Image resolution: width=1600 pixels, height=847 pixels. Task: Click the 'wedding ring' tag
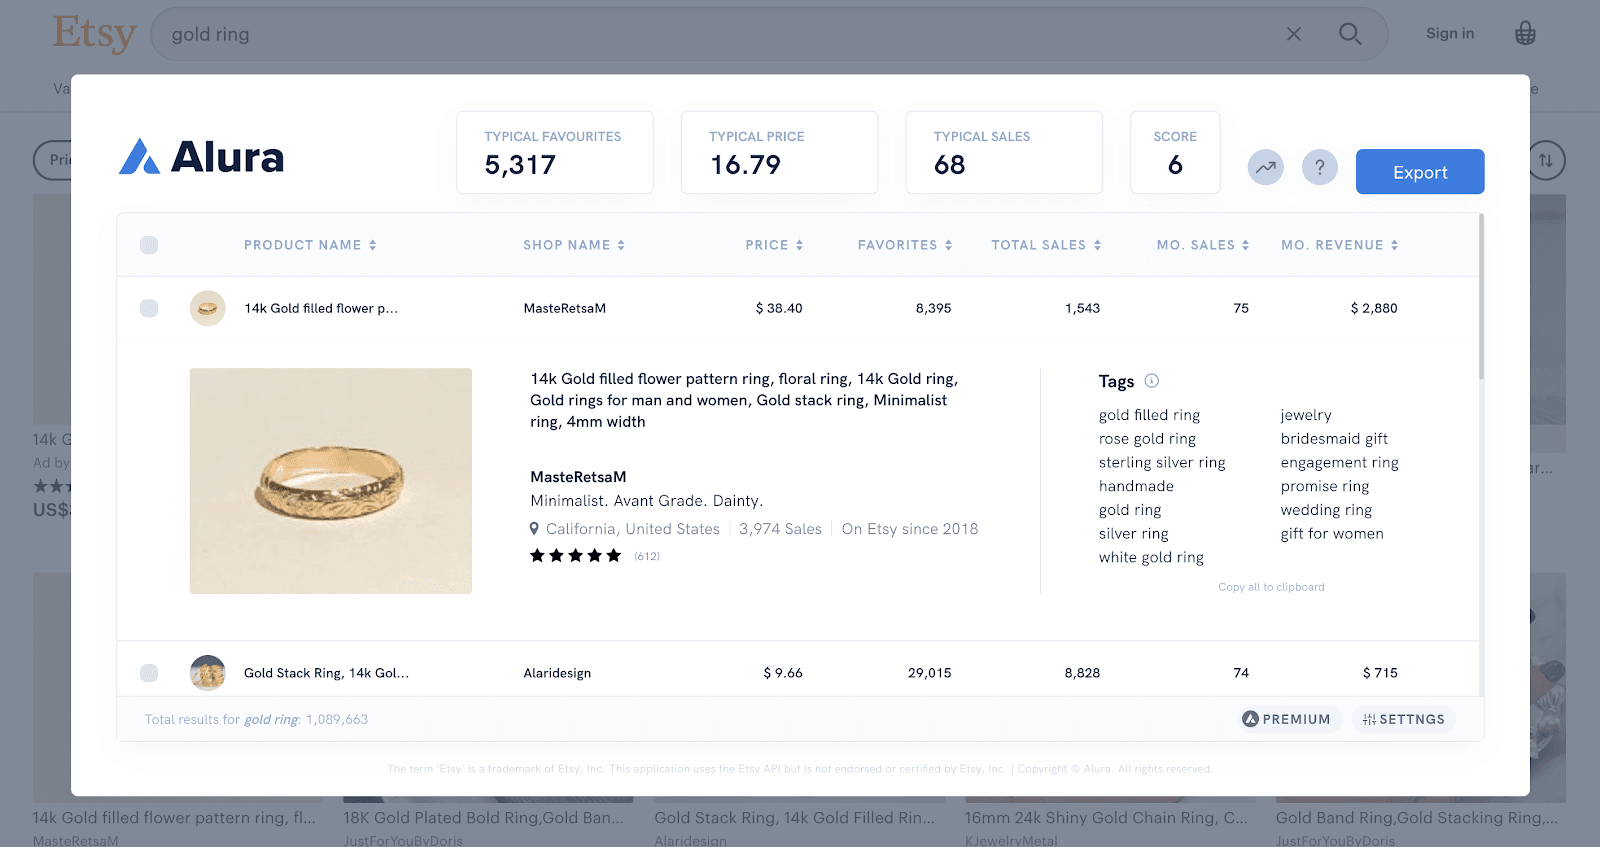pyautogui.click(x=1326, y=510)
